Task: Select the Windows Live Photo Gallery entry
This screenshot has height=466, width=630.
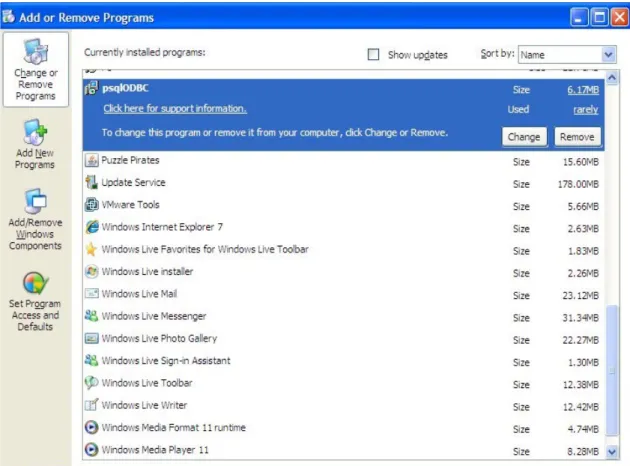Action: pyautogui.click(x=344, y=339)
